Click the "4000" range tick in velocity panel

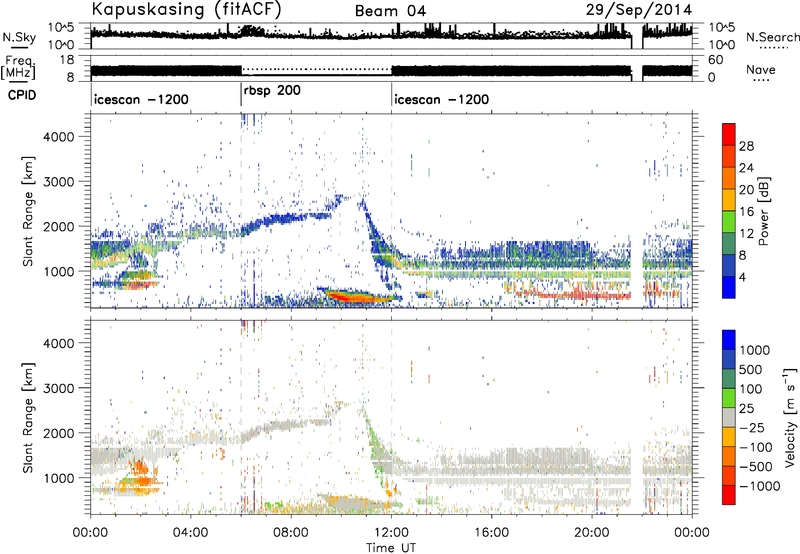(x=59, y=343)
